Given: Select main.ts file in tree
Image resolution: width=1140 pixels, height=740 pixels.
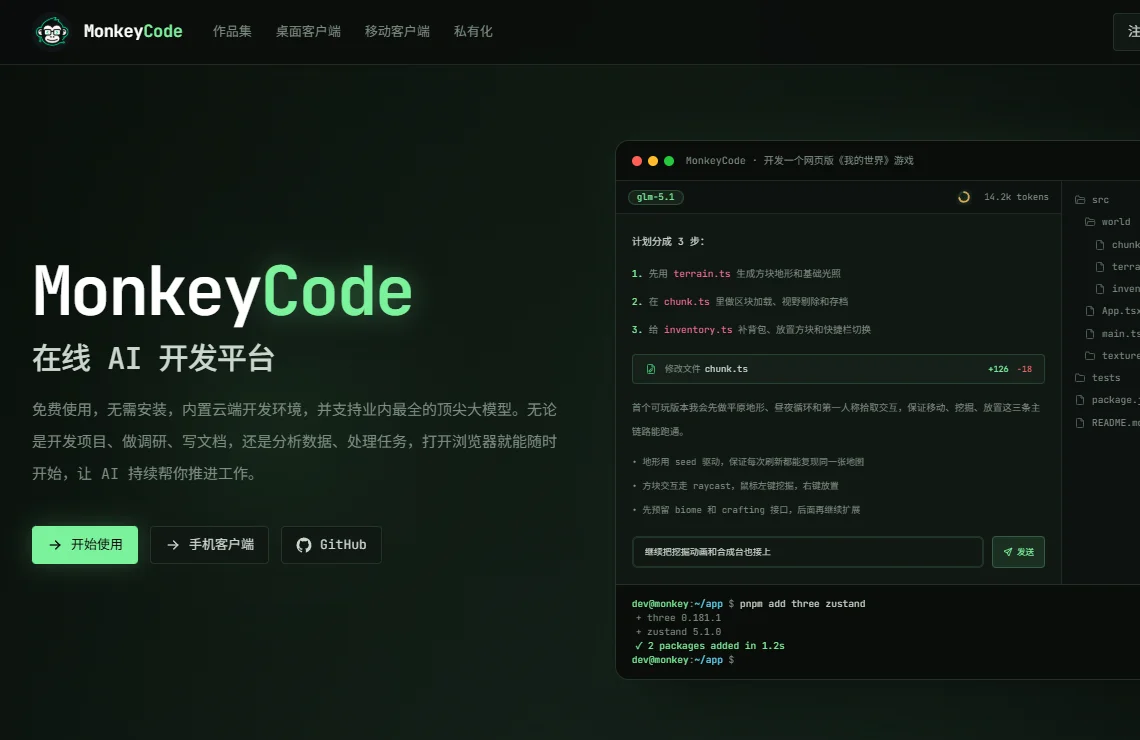Looking at the screenshot, I should point(1112,334).
